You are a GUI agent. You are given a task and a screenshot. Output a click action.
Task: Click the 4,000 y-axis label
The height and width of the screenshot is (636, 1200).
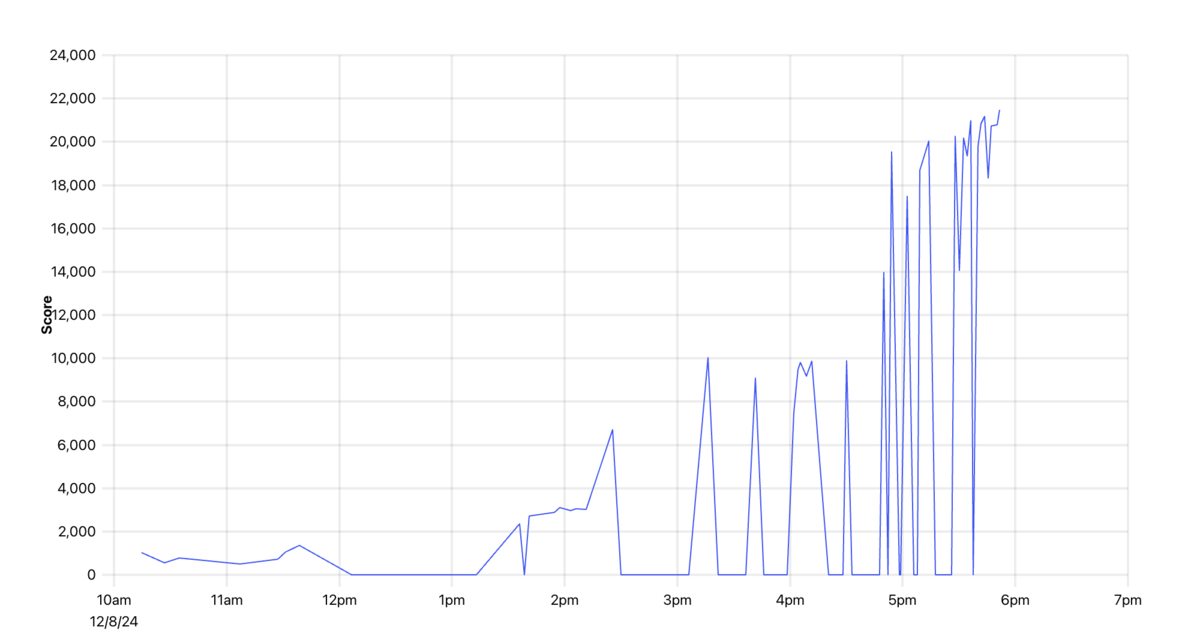[x=76, y=488]
